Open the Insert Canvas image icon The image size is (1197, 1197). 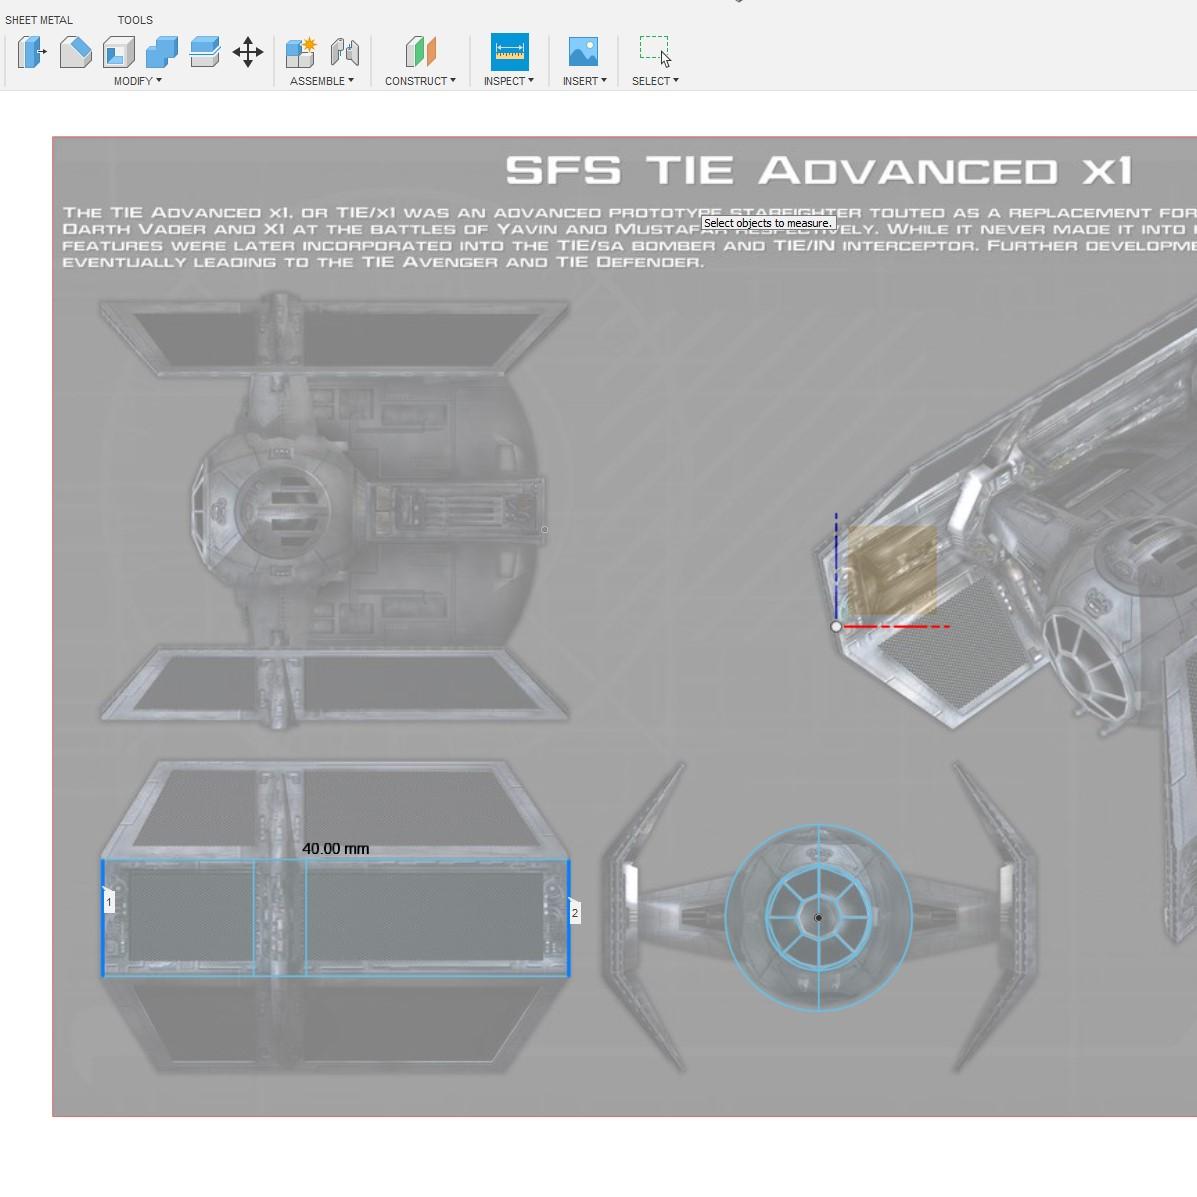point(583,52)
